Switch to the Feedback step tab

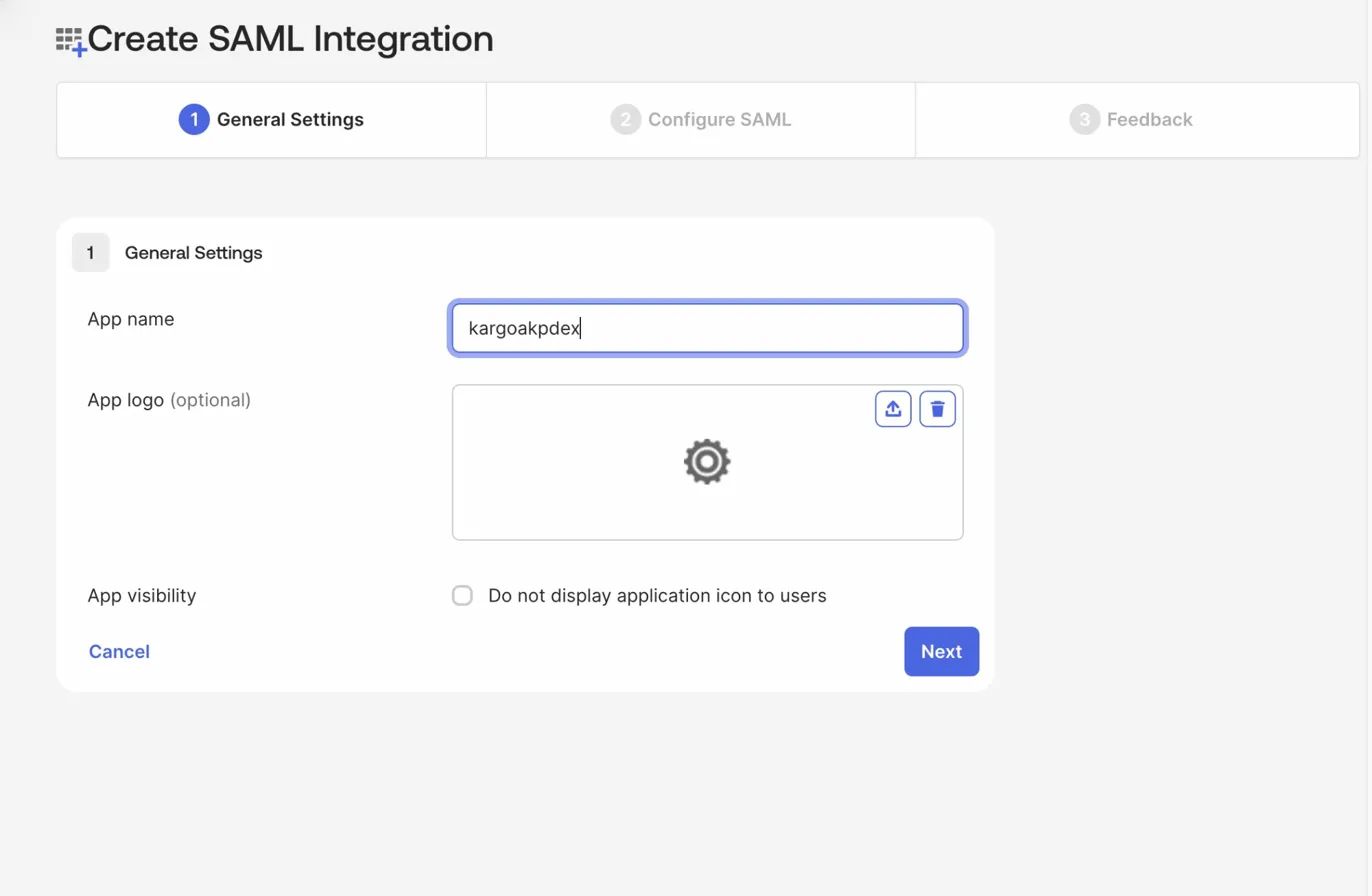[1137, 120]
